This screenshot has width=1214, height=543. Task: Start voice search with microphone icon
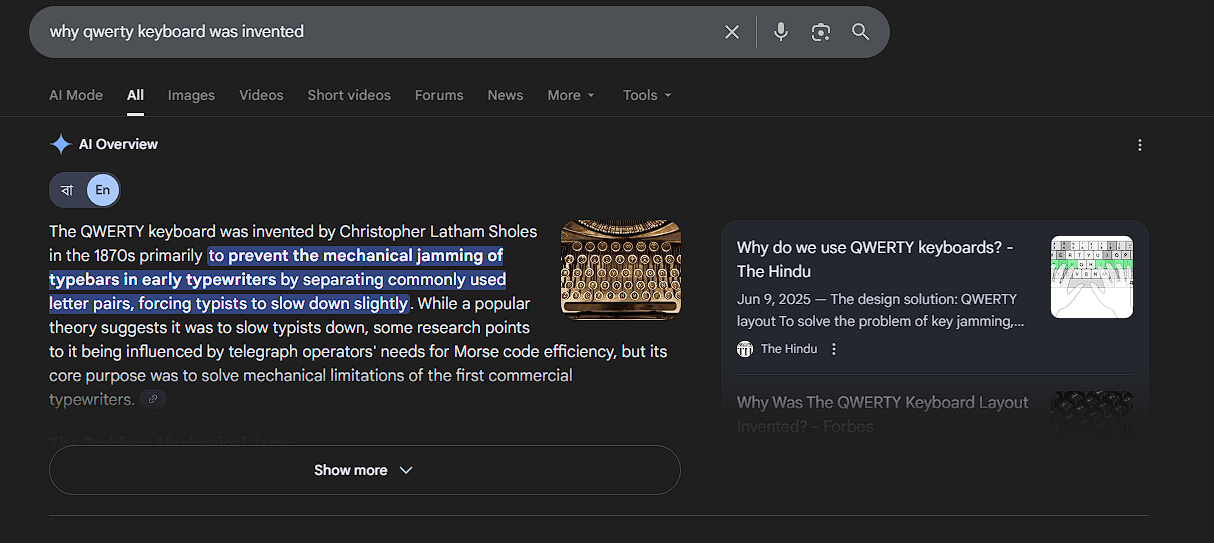[x=781, y=32]
